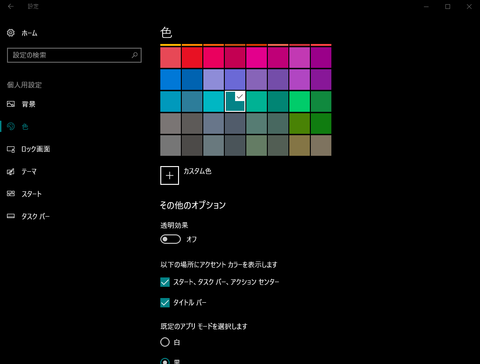The width and height of the screenshot is (480, 364).
Task: Click the search magnifier icon
Action: [x=135, y=55]
